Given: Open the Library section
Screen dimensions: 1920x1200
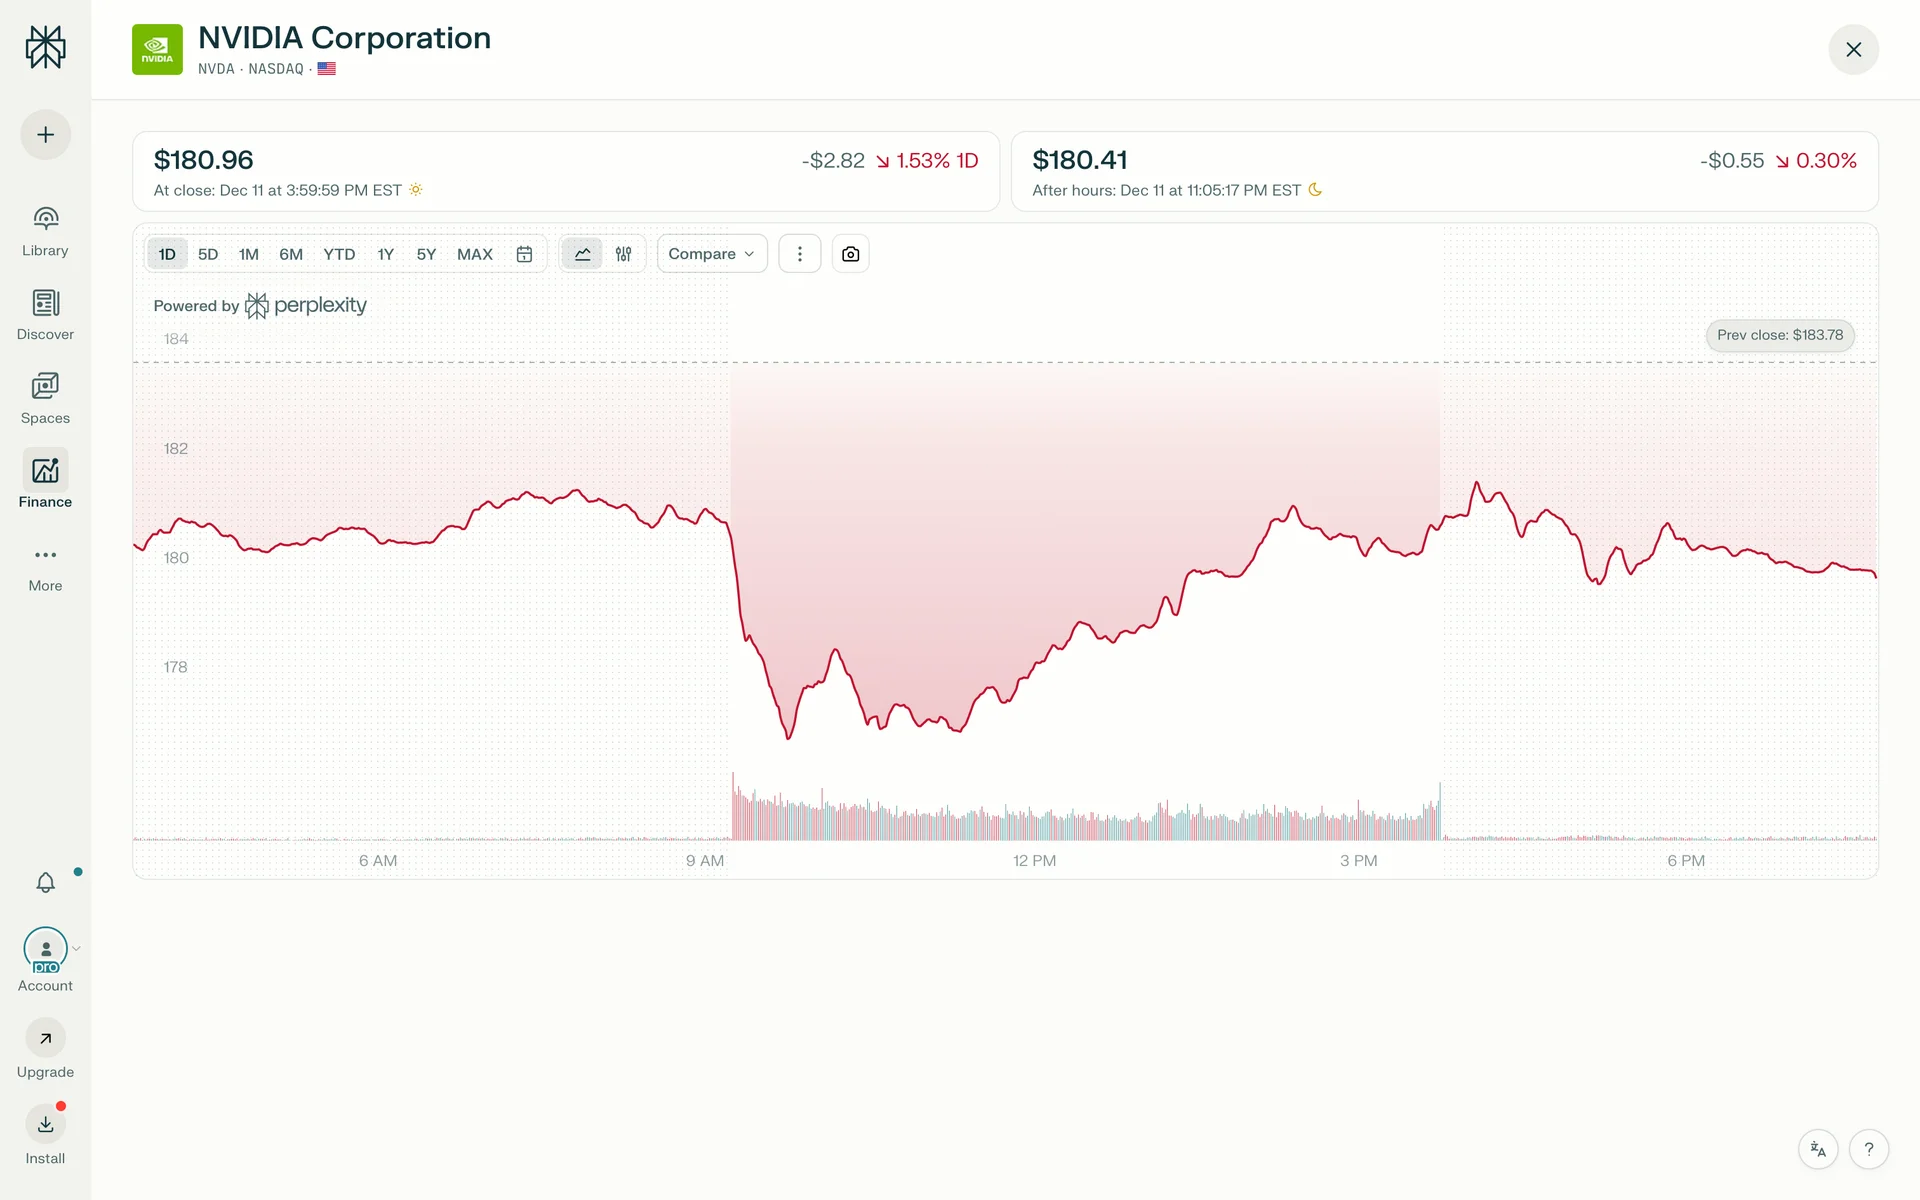Looking at the screenshot, I should 45,231.
